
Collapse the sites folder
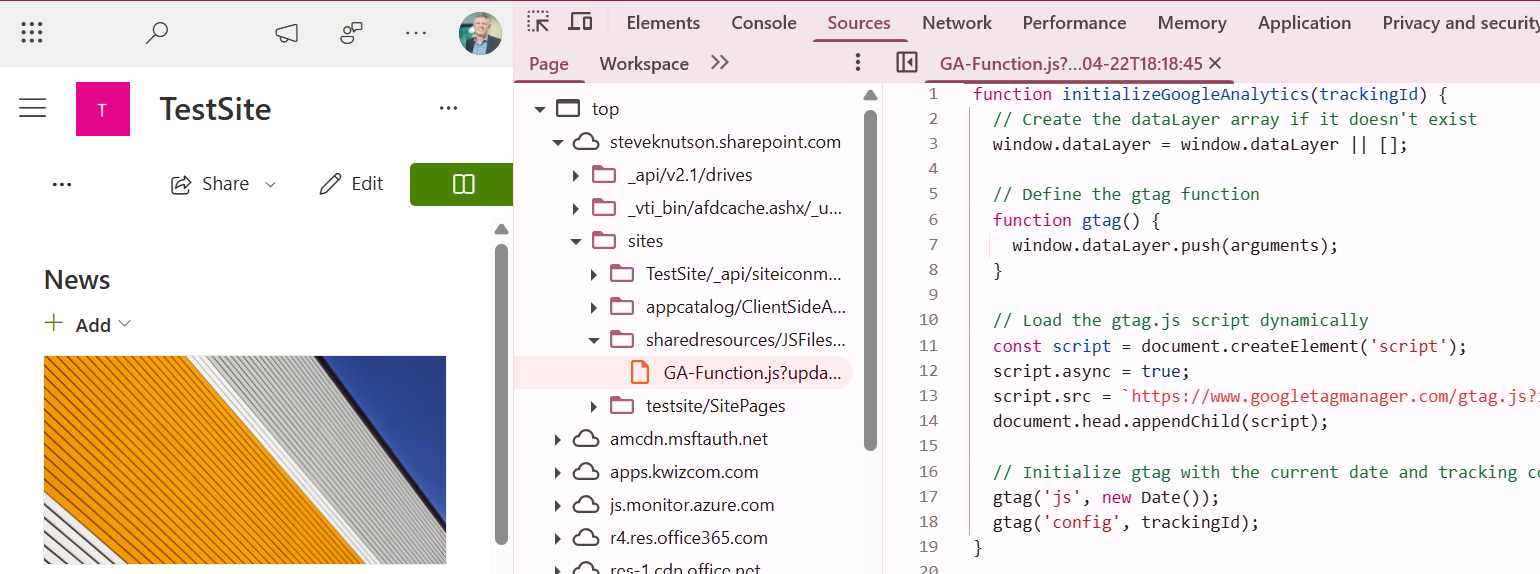click(x=576, y=241)
